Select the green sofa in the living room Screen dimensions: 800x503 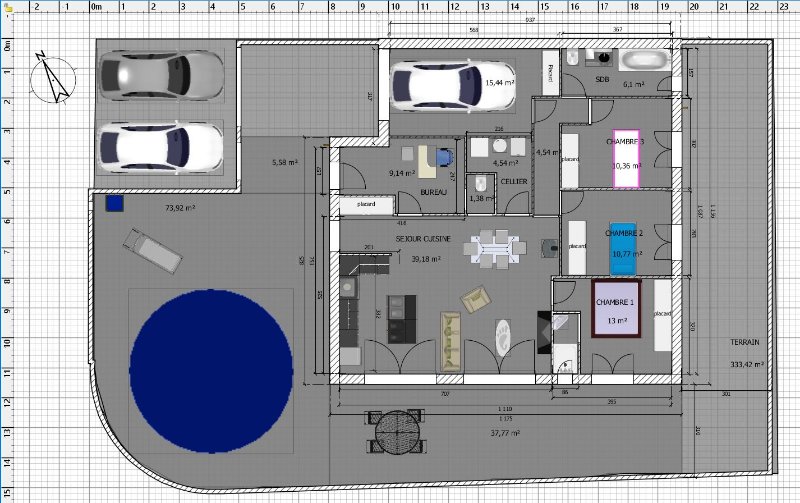(x=451, y=341)
